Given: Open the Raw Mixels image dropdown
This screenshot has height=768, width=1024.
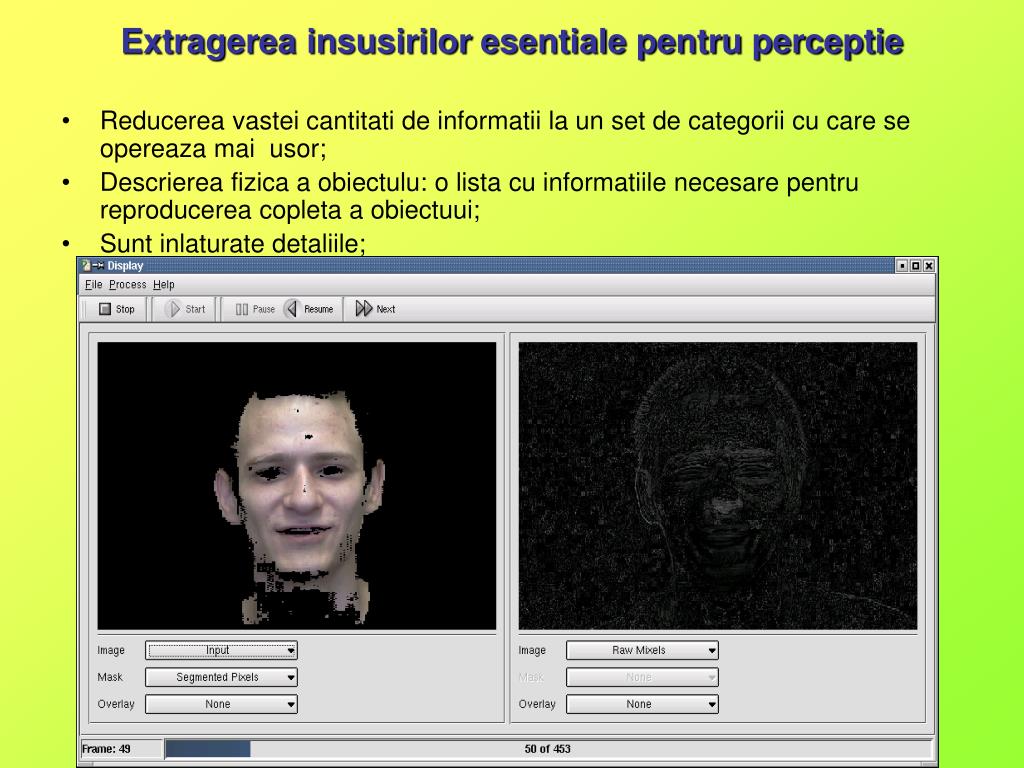Looking at the screenshot, I should click(643, 650).
